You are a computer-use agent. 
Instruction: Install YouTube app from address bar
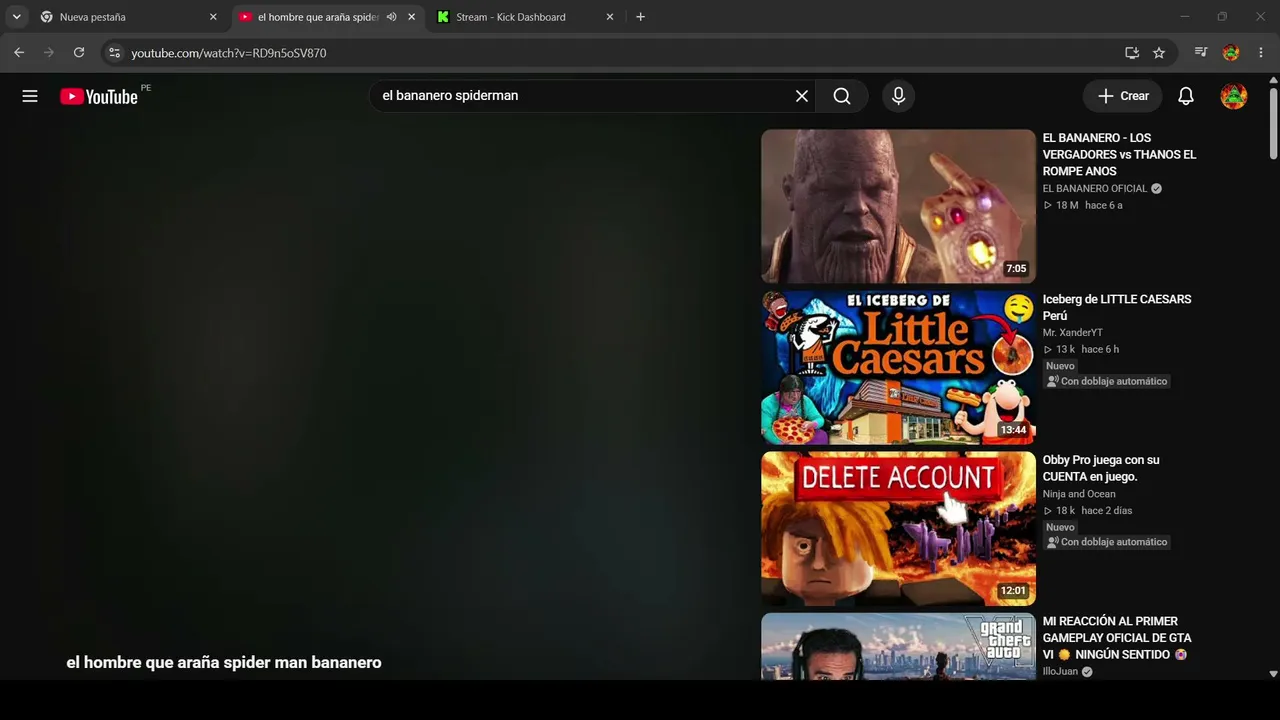click(x=1132, y=53)
